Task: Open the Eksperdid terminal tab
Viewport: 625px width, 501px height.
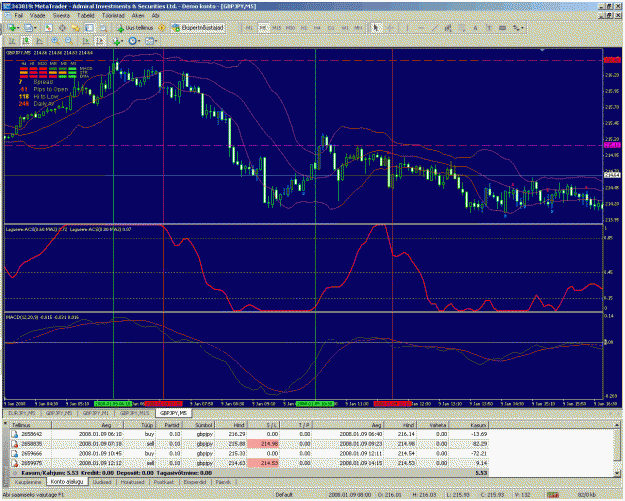Action: tap(195, 482)
